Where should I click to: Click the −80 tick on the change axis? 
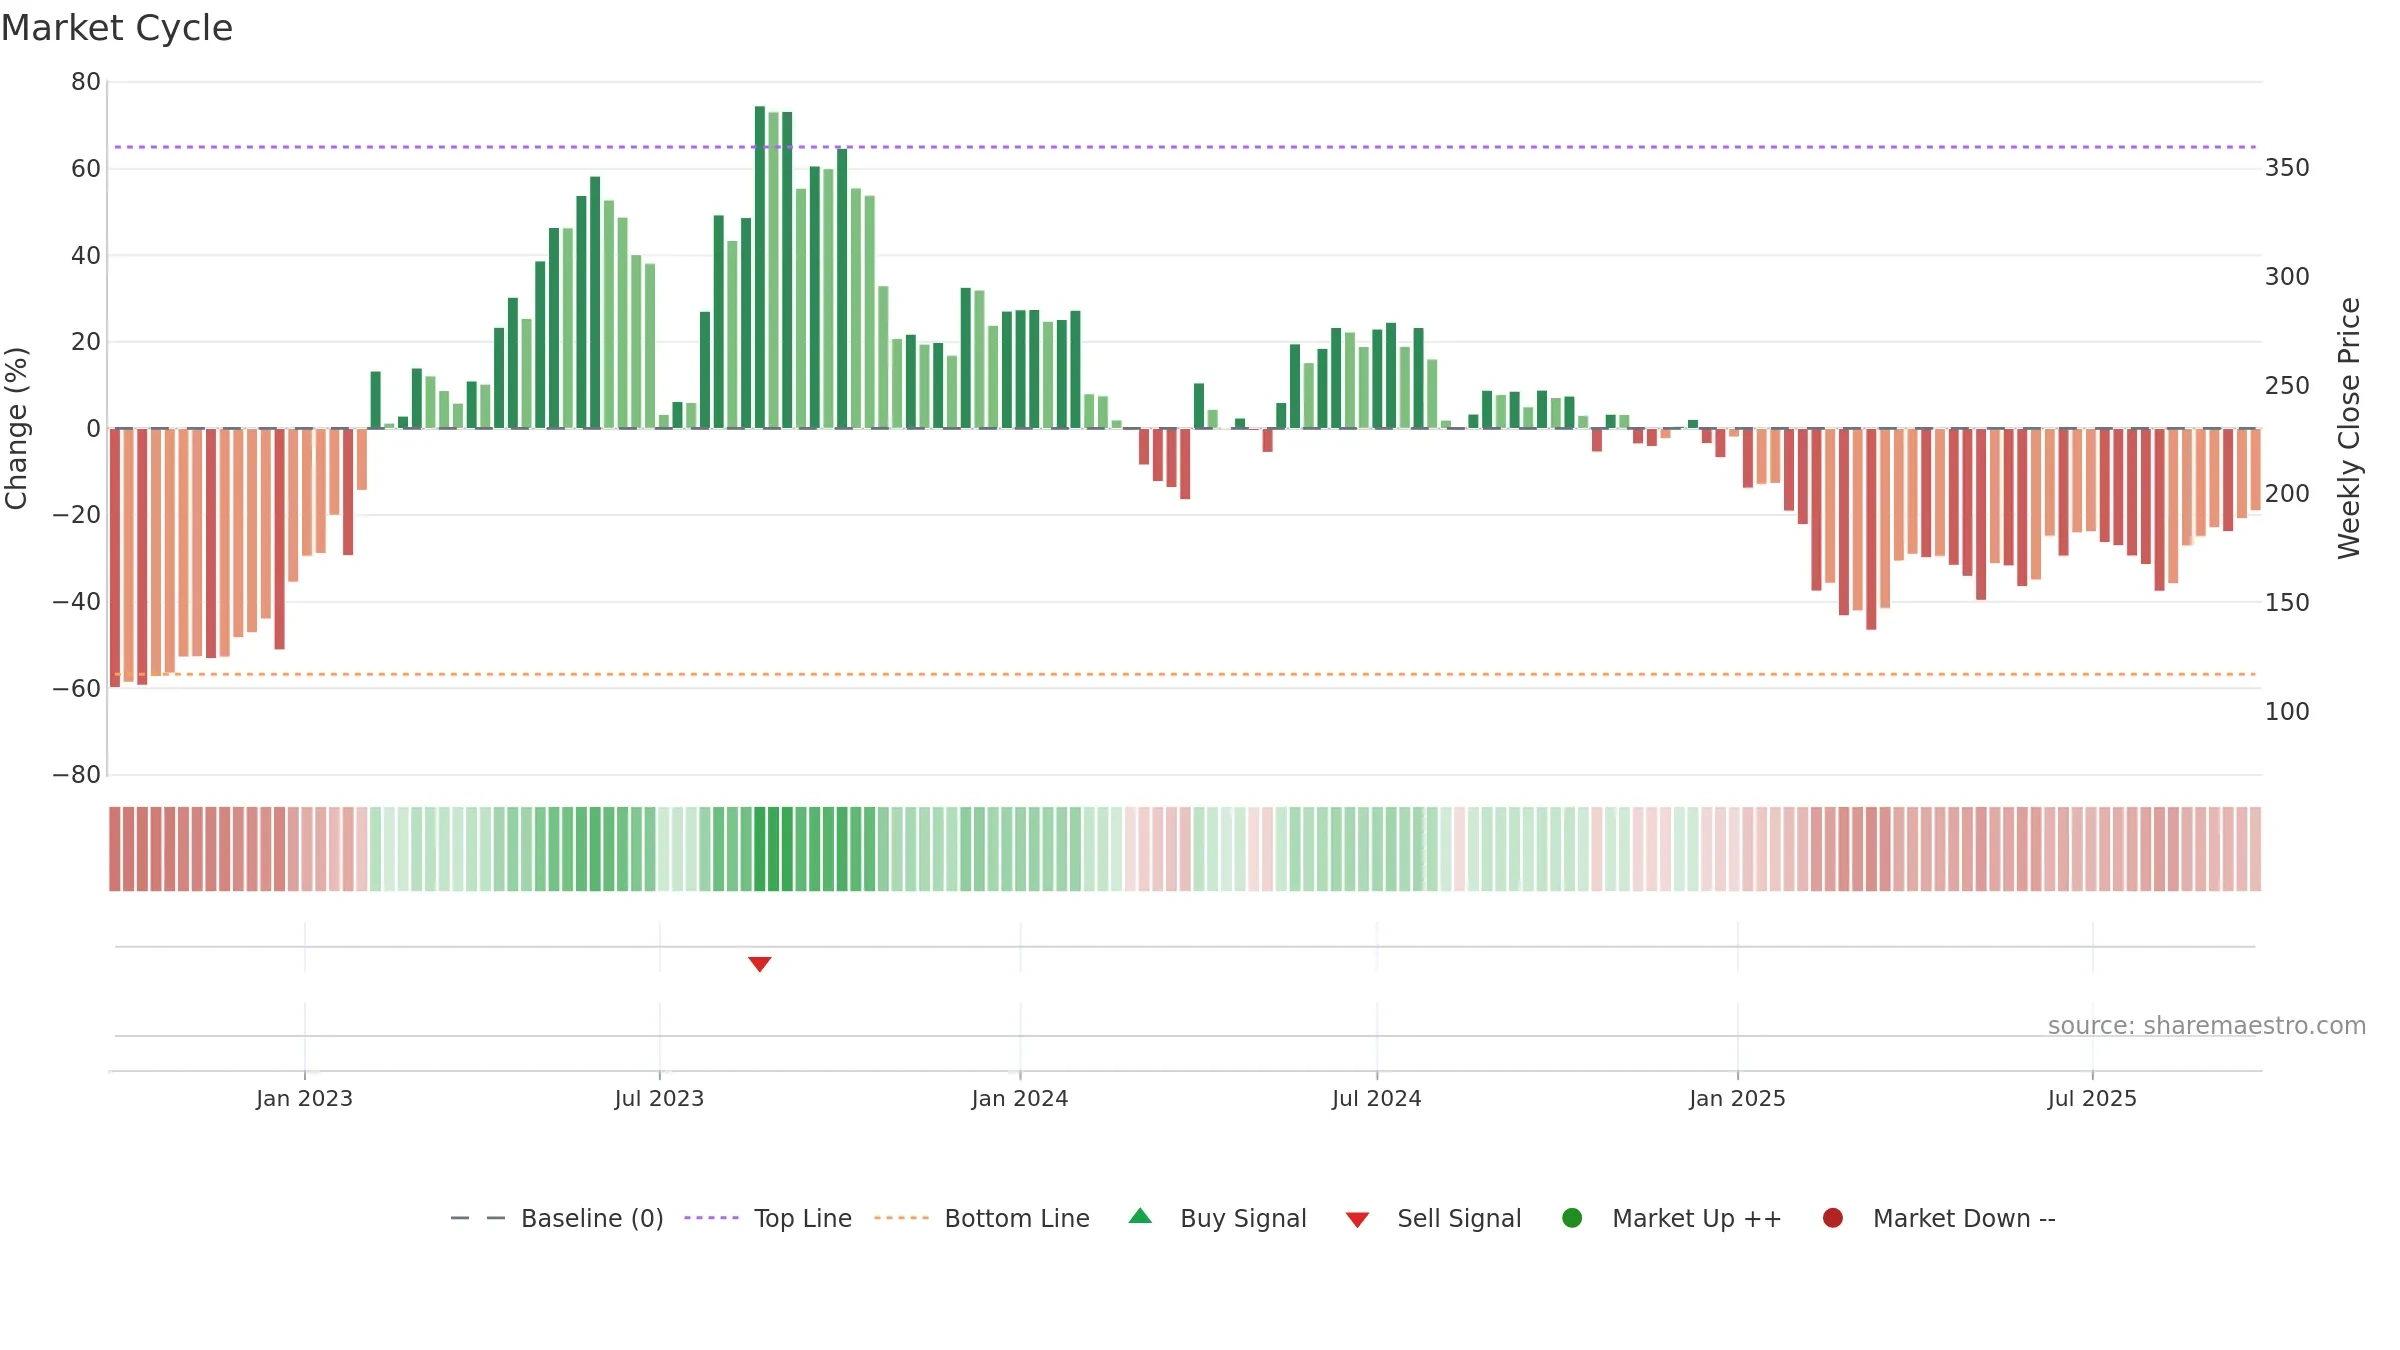coord(77,774)
